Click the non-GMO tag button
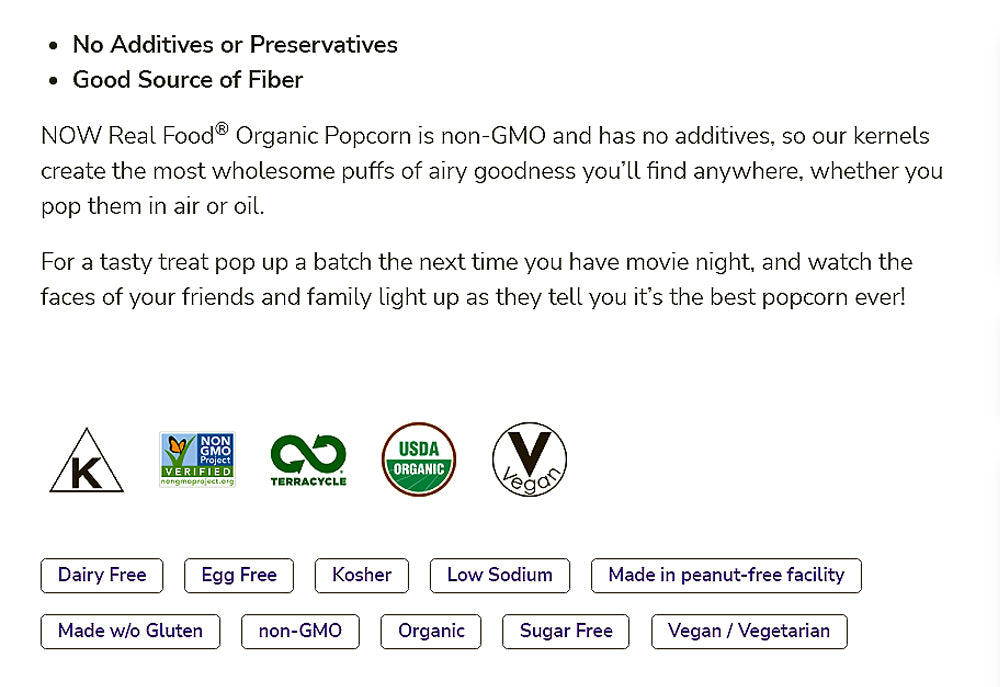 point(300,631)
